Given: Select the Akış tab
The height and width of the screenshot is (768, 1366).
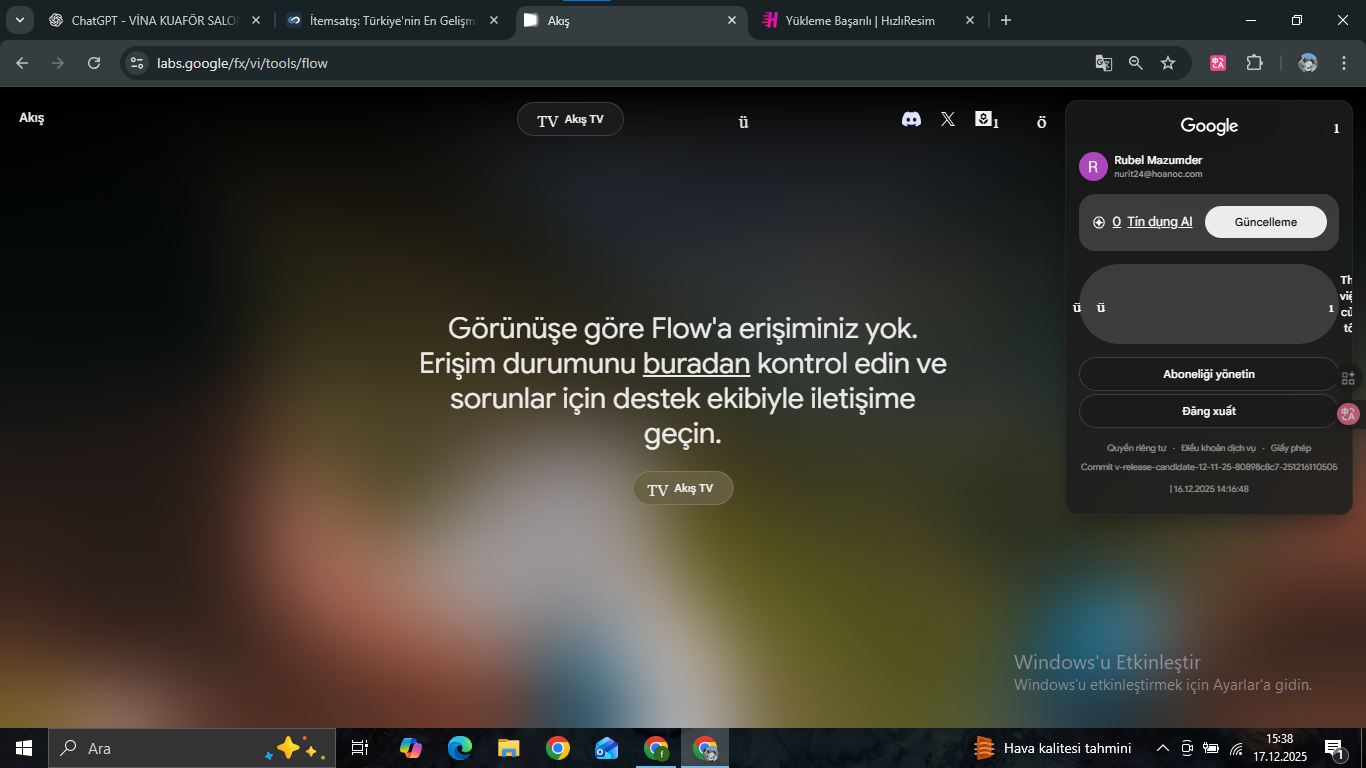Looking at the screenshot, I should click(632, 20).
